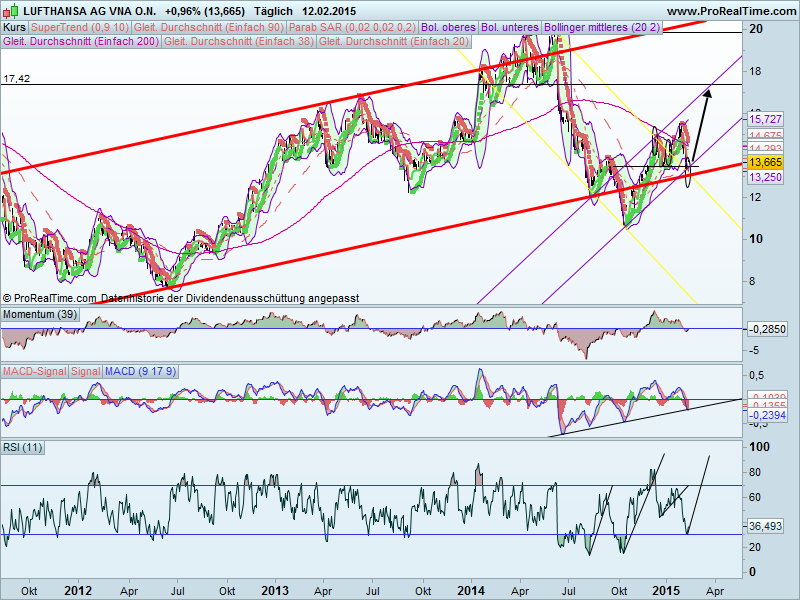Click the Bol. oberes indicator label
The image size is (800, 600).
click(x=448, y=27)
